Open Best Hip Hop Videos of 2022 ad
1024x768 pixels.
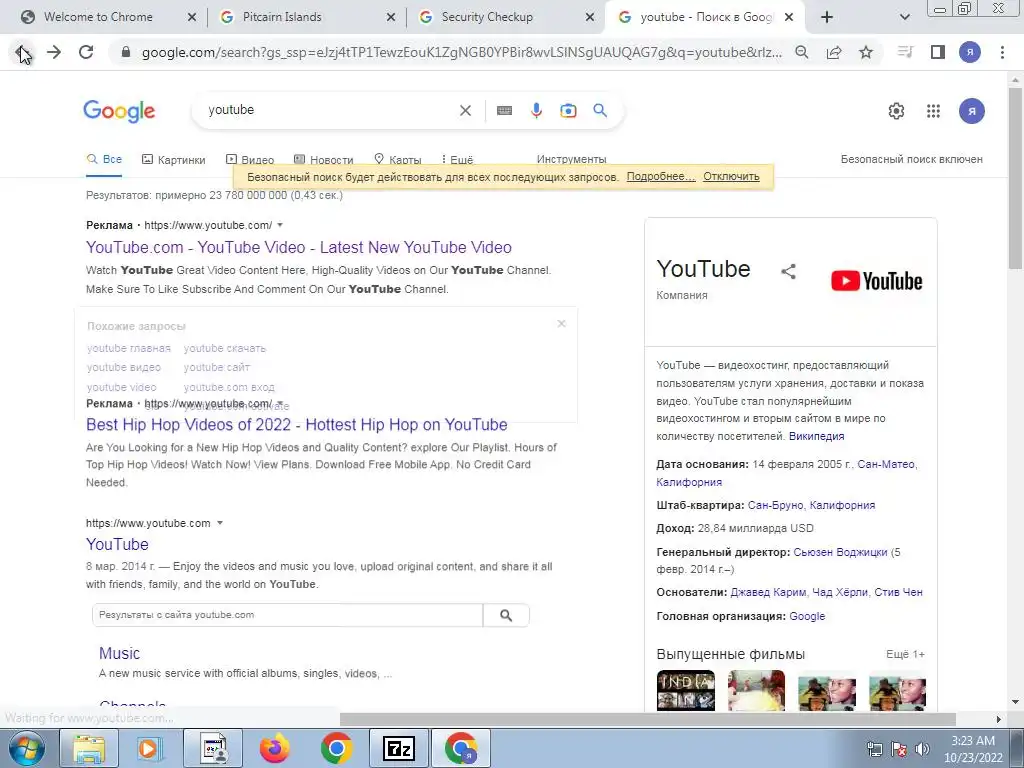coord(296,424)
